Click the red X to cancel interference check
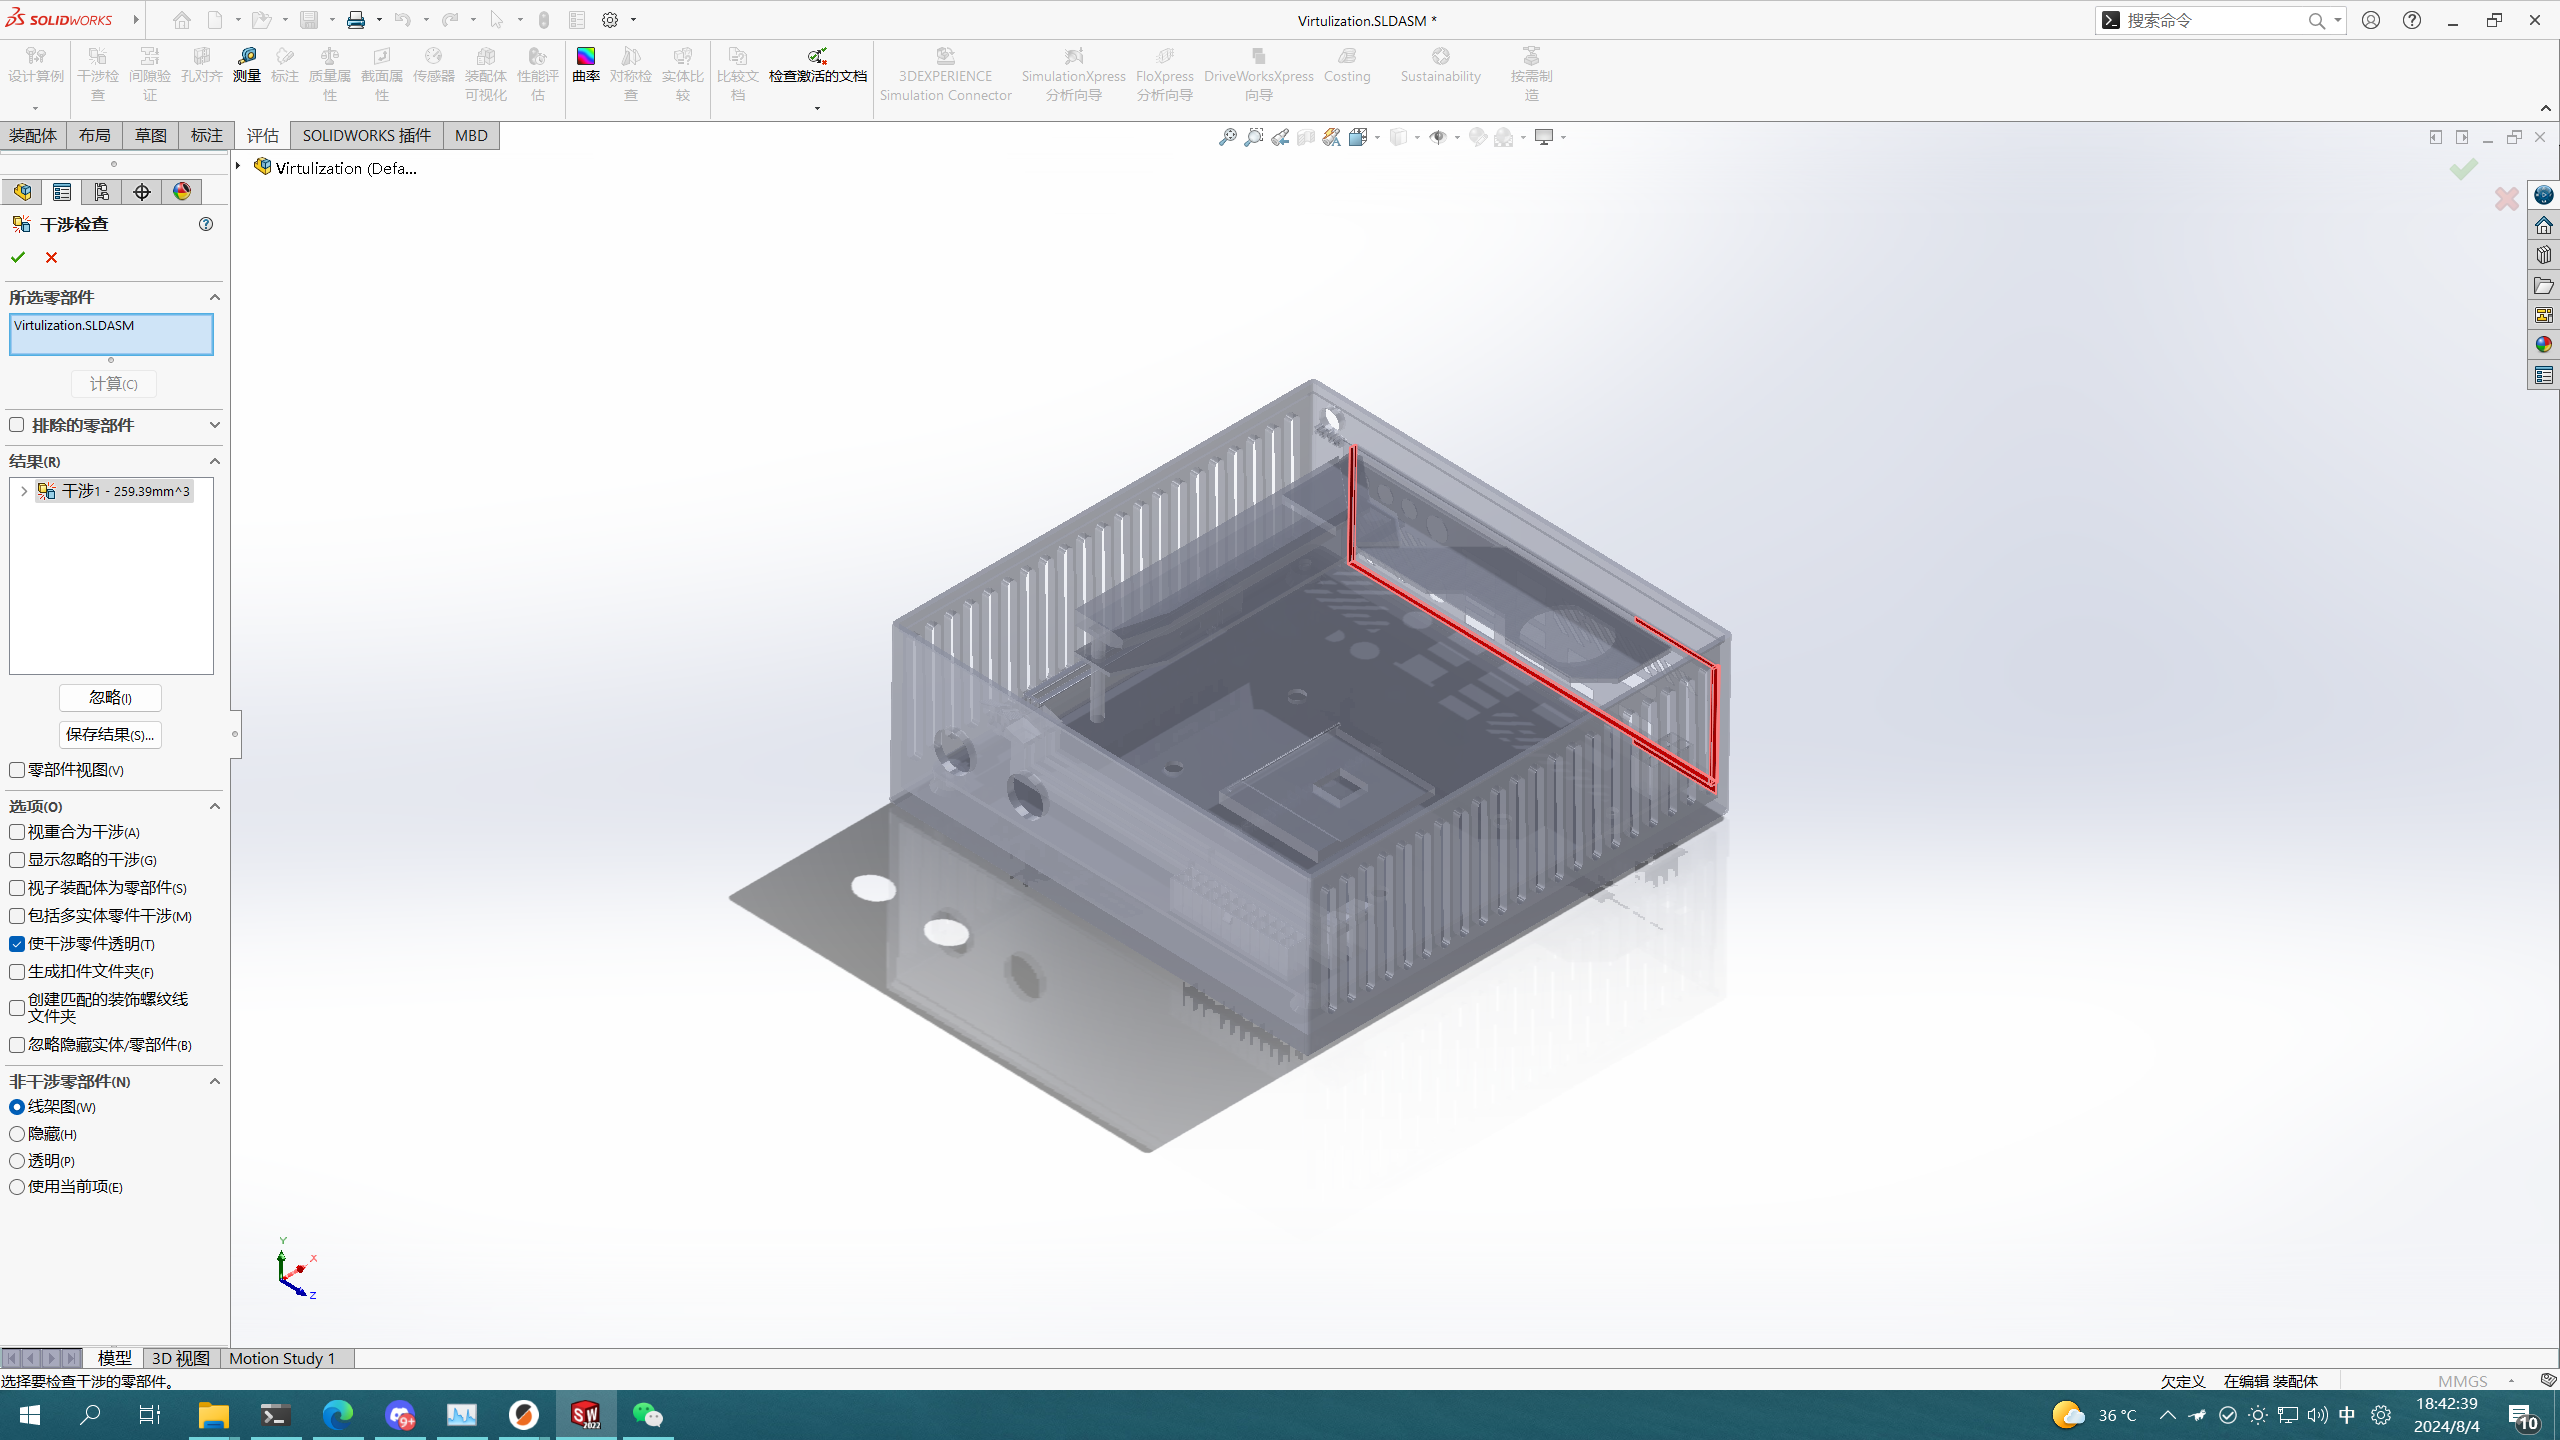Image resolution: width=2560 pixels, height=1440 pixels. click(x=51, y=257)
